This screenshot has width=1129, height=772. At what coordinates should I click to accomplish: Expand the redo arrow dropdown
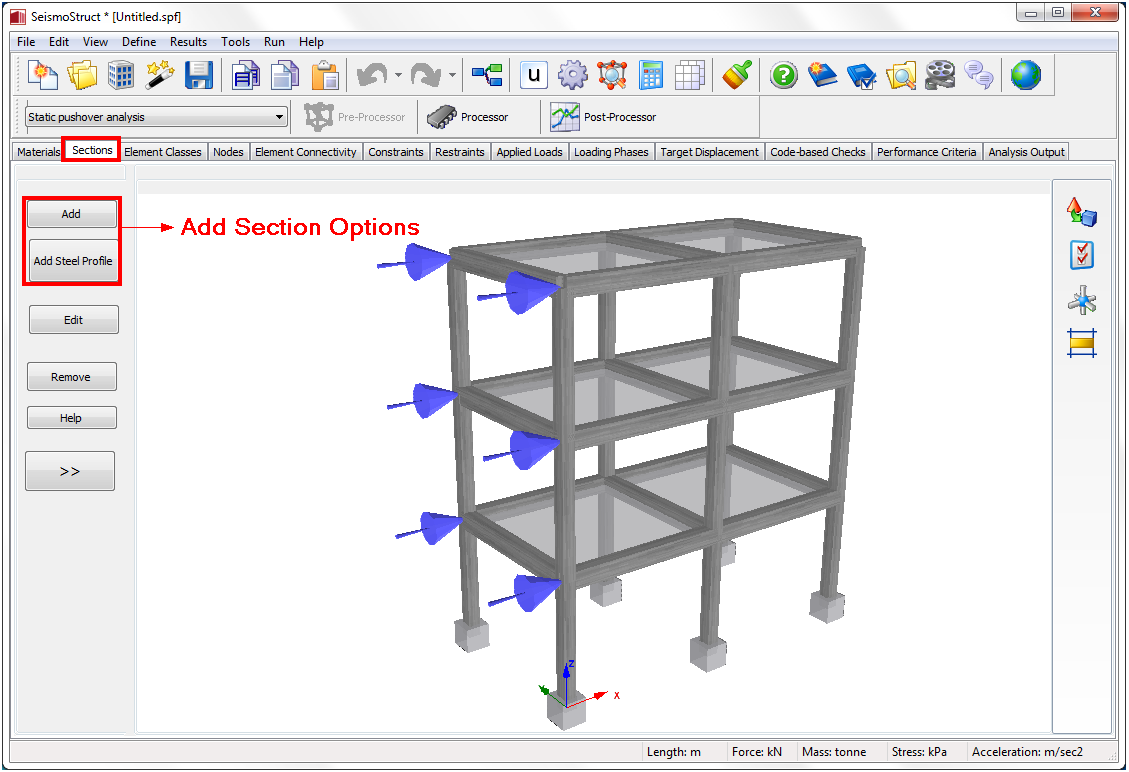click(x=452, y=75)
